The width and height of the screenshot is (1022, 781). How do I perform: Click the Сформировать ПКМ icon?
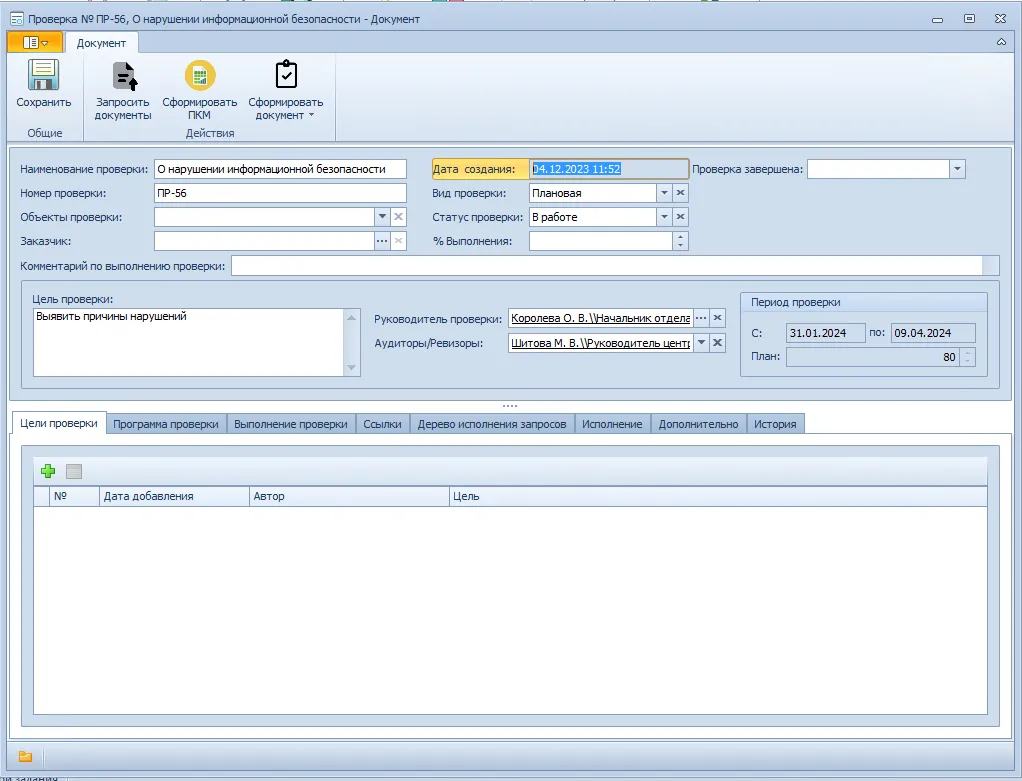[200, 76]
